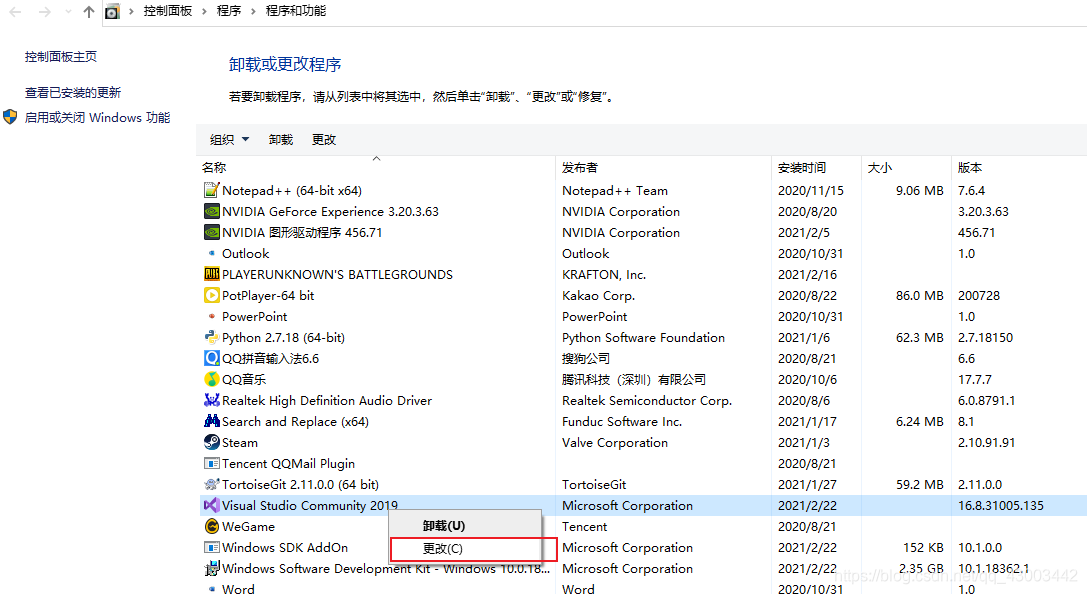This screenshot has height=594, width=1087.
Task: Click the Realtek Audio Driver icon
Action: [x=211, y=400]
